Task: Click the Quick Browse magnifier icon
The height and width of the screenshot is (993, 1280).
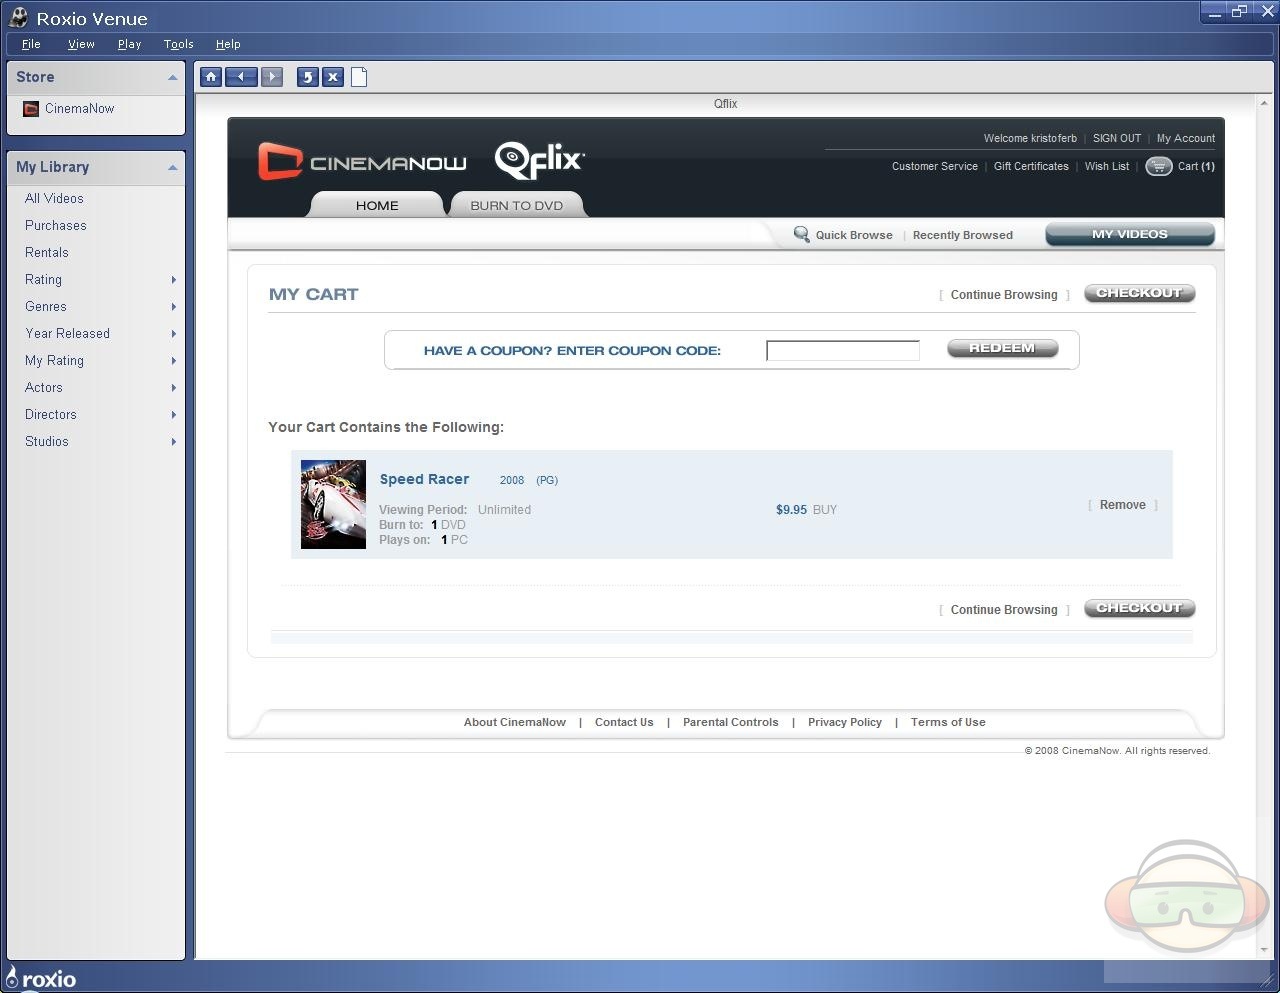Action: pos(801,234)
